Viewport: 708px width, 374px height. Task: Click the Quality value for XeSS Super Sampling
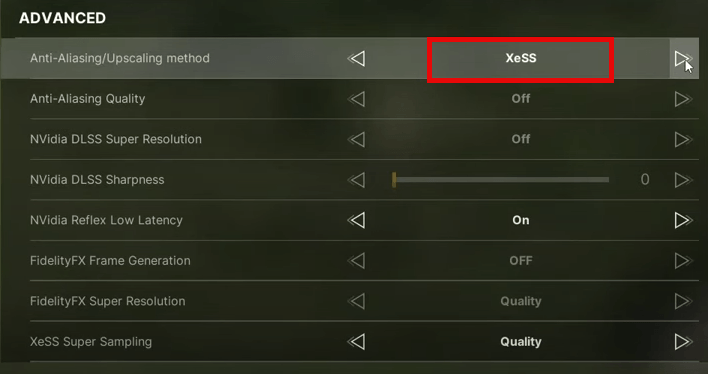(521, 342)
